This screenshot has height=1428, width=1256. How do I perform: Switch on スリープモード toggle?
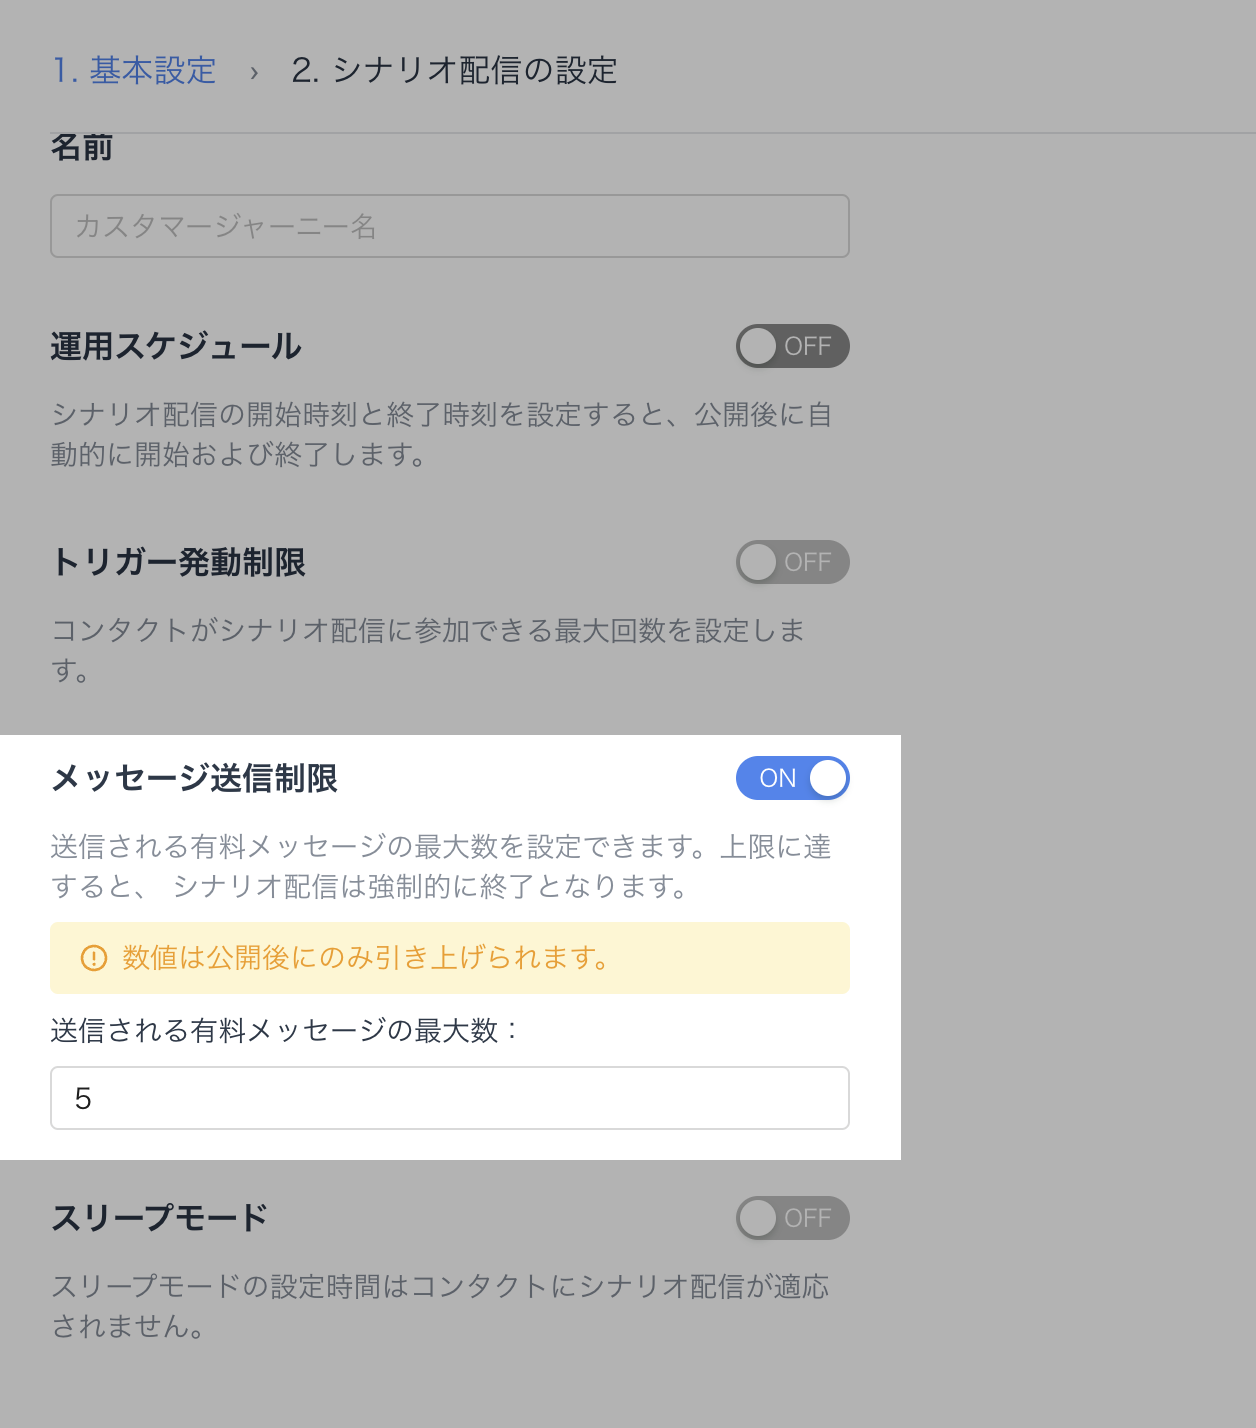792,1218
